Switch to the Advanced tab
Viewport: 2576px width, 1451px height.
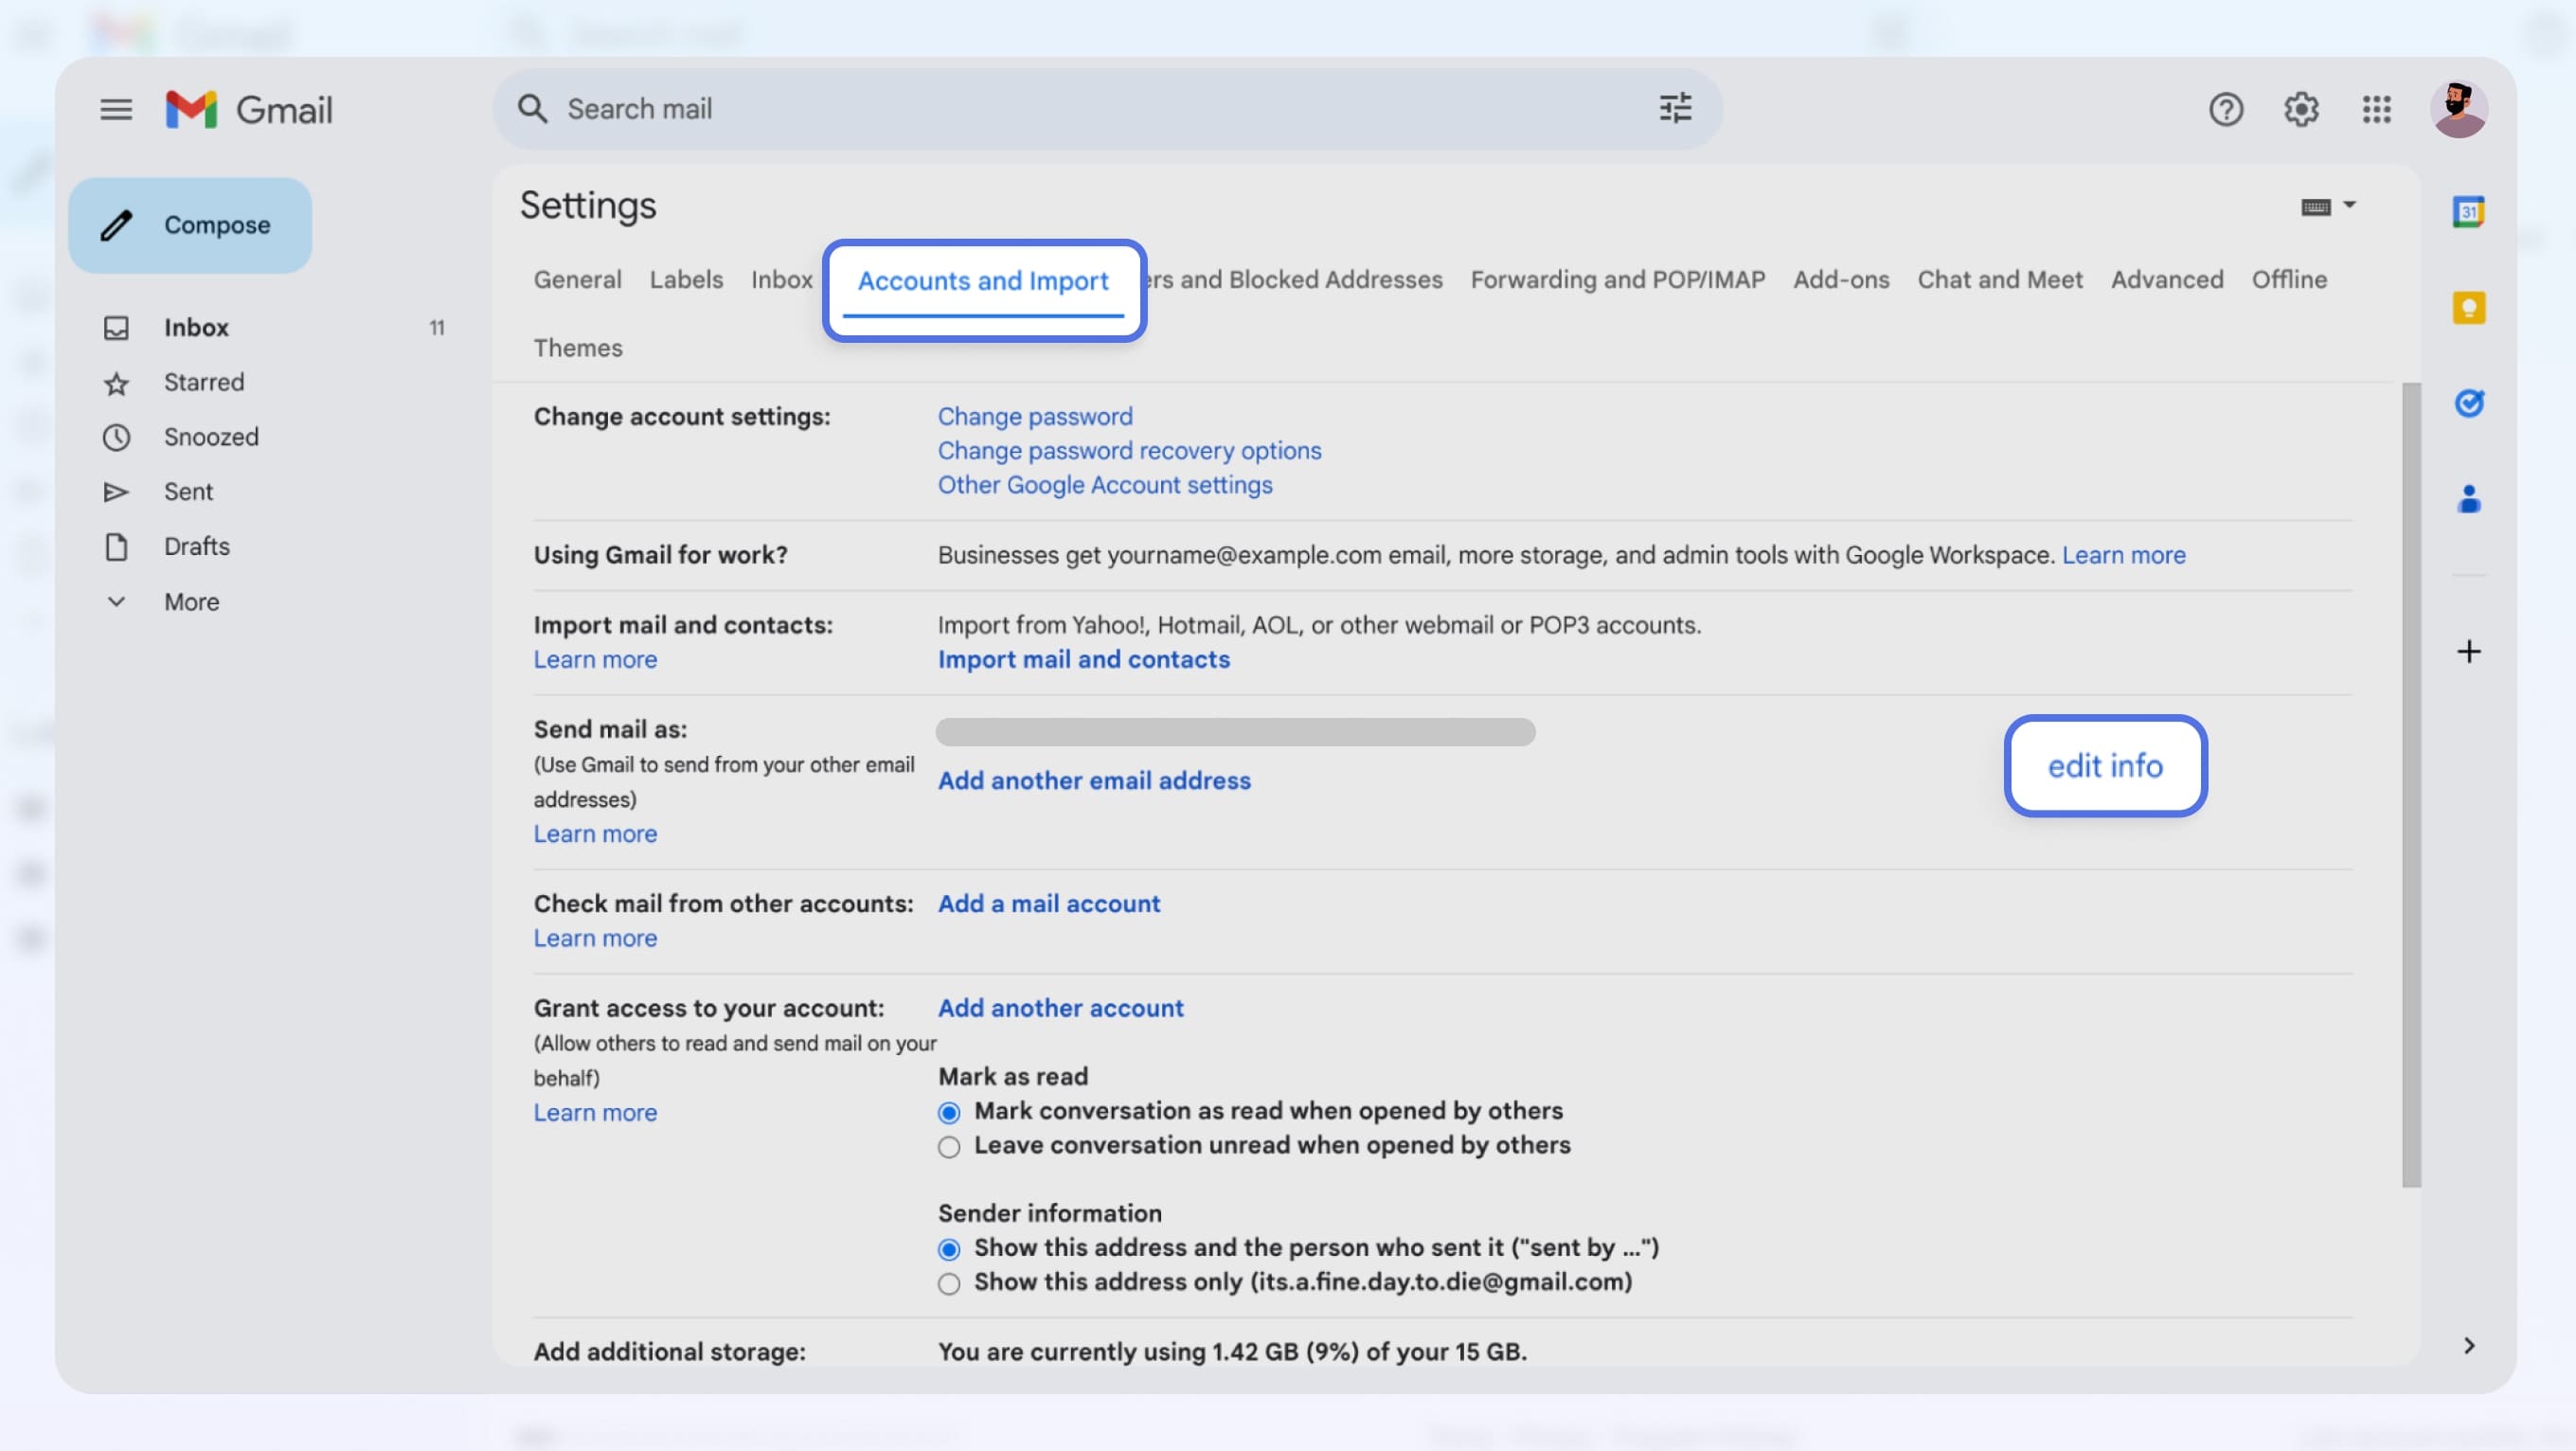(x=2167, y=280)
